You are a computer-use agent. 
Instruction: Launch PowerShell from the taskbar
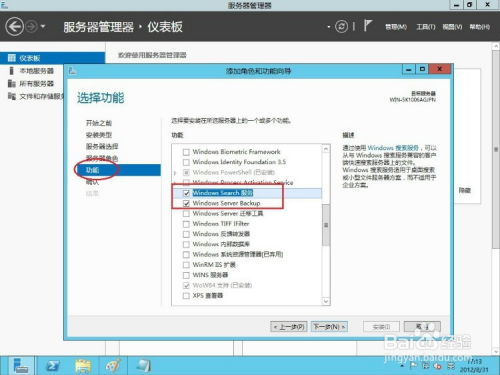(53, 366)
